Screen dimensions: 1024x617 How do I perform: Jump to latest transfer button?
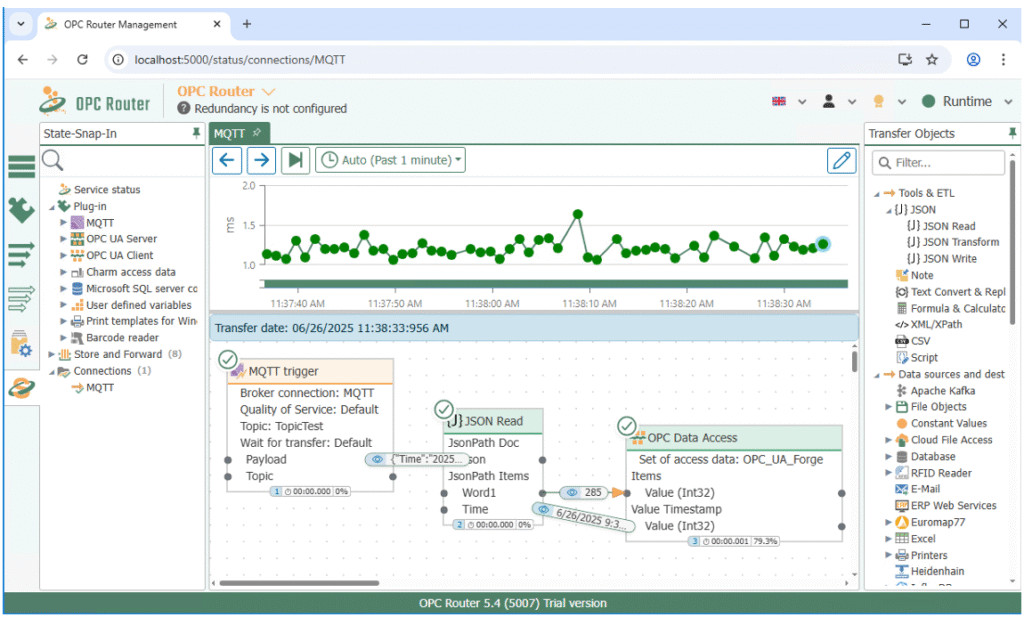tap(295, 160)
